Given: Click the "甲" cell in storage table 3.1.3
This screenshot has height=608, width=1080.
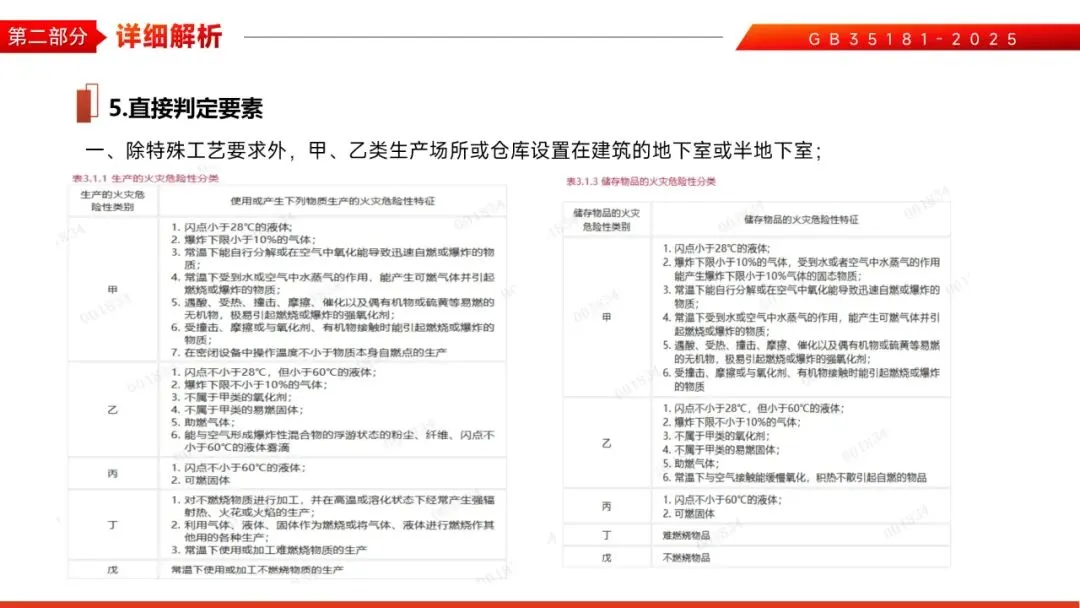Looking at the screenshot, I should pos(607,317).
